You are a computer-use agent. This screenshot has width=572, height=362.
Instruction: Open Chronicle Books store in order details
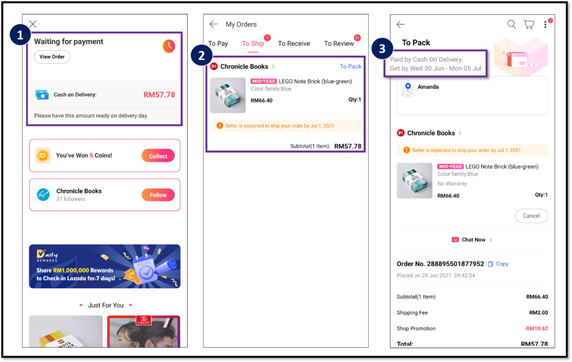click(431, 133)
